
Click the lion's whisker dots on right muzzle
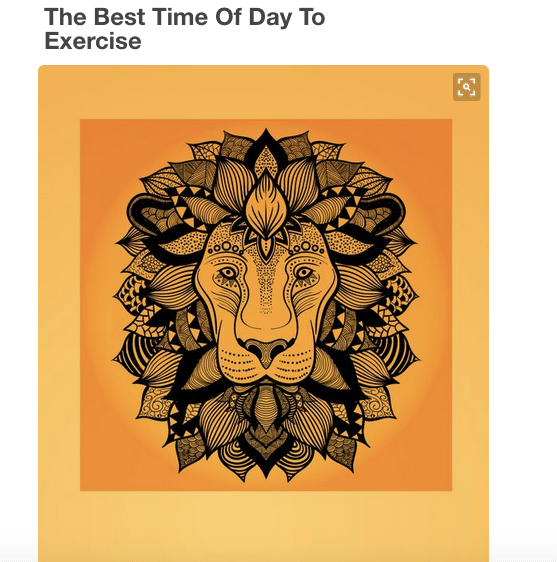tap(295, 364)
